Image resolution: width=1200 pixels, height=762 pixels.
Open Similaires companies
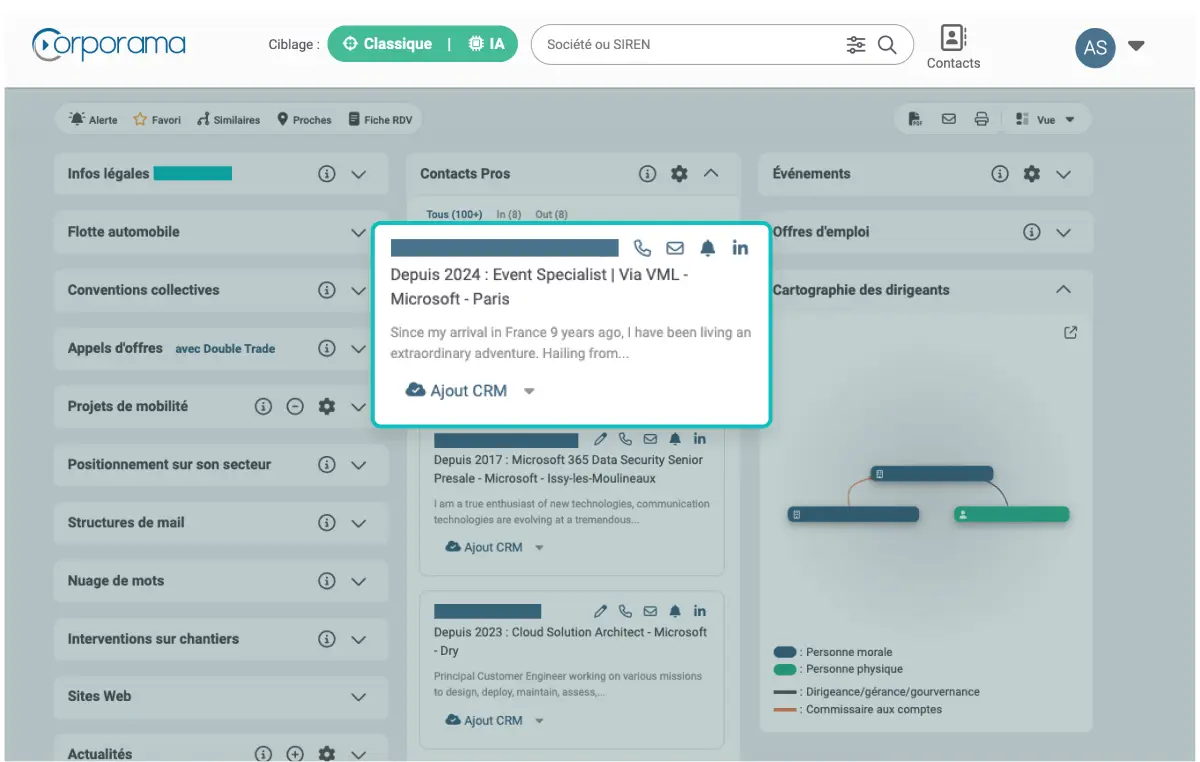pos(229,119)
